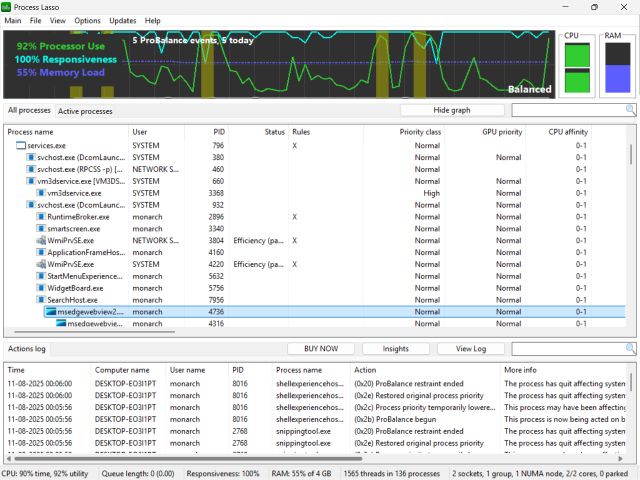Click the ApplicationFrameHost process icon
The width and height of the screenshot is (640, 480).
coord(41,252)
